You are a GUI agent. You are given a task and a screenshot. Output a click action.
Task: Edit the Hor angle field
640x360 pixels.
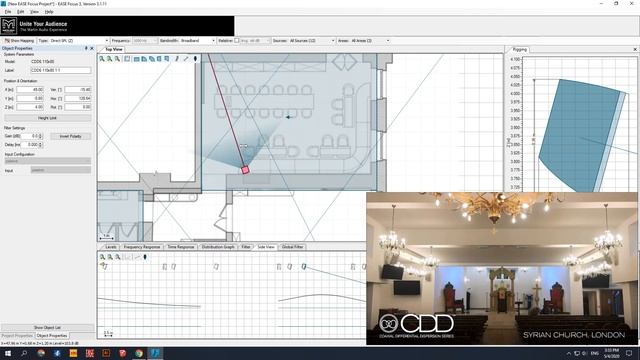78,98
